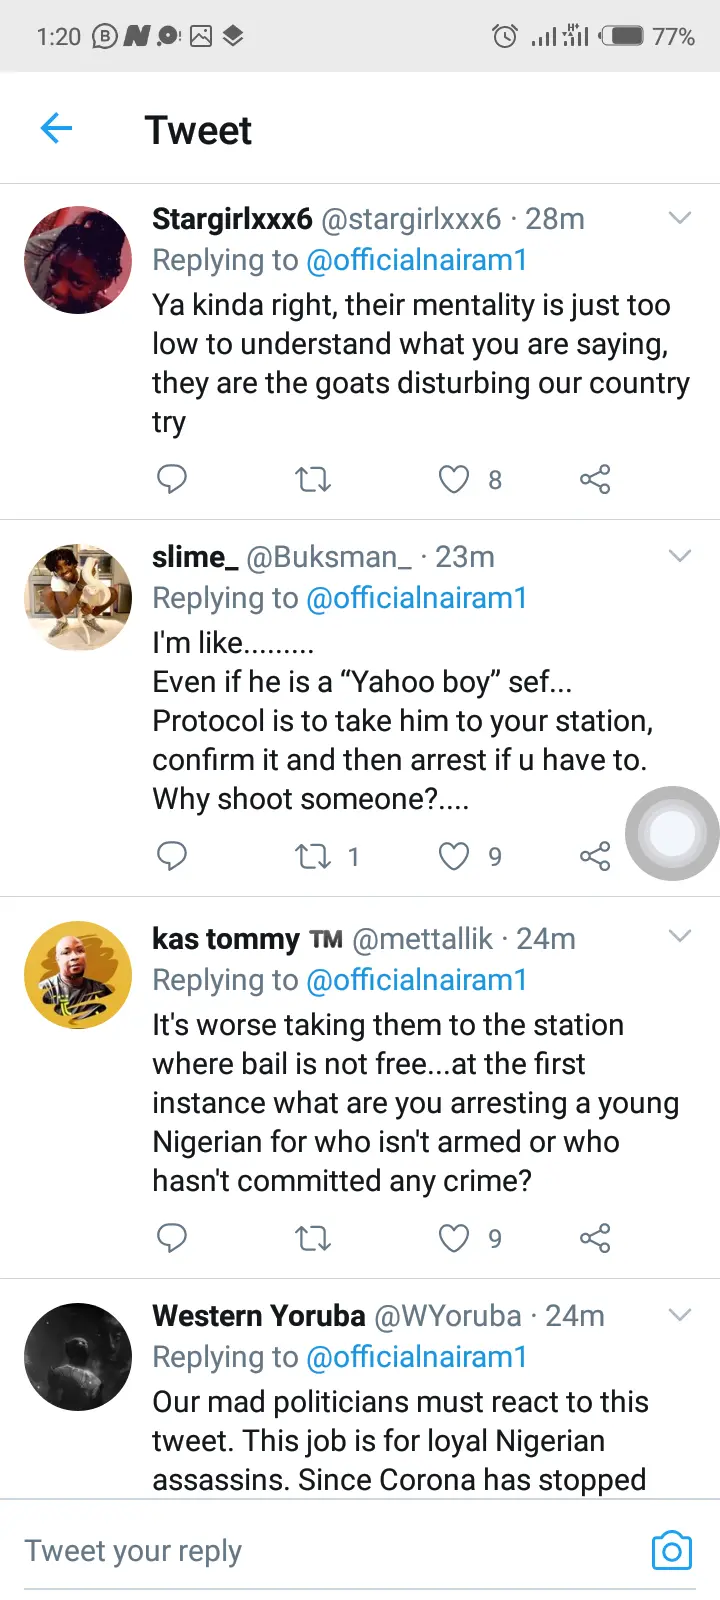Share kas tommy's tweet
This screenshot has height=1600, width=720.
(x=595, y=1238)
